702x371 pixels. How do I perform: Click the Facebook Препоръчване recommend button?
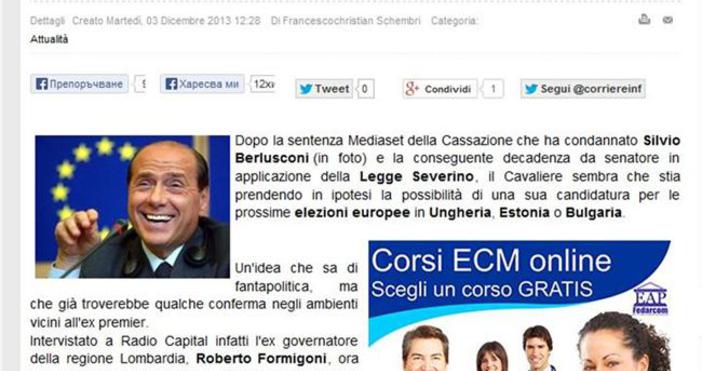pyautogui.click(x=80, y=84)
